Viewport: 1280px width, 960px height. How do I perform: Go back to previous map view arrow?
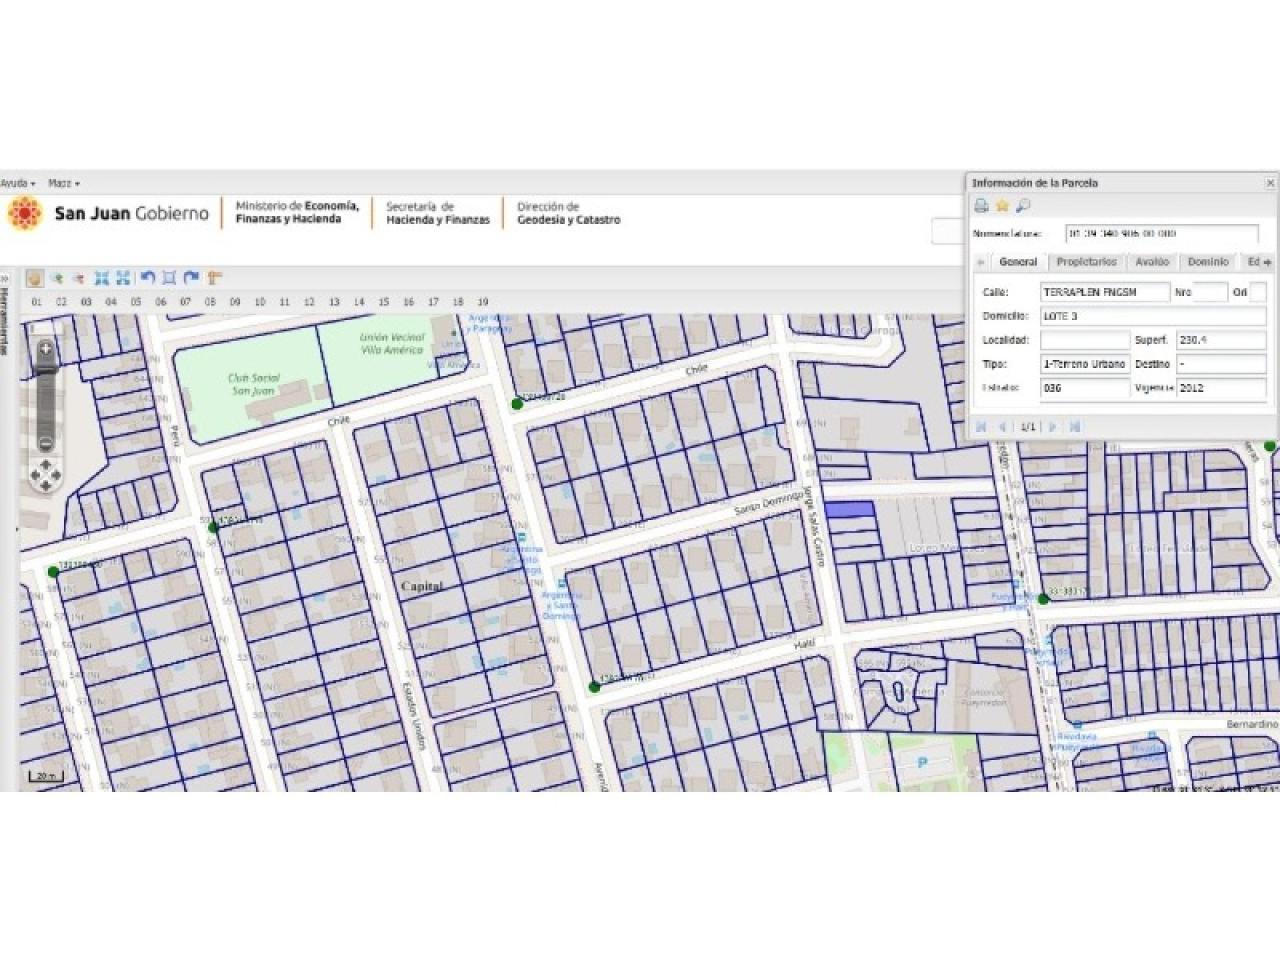(147, 278)
